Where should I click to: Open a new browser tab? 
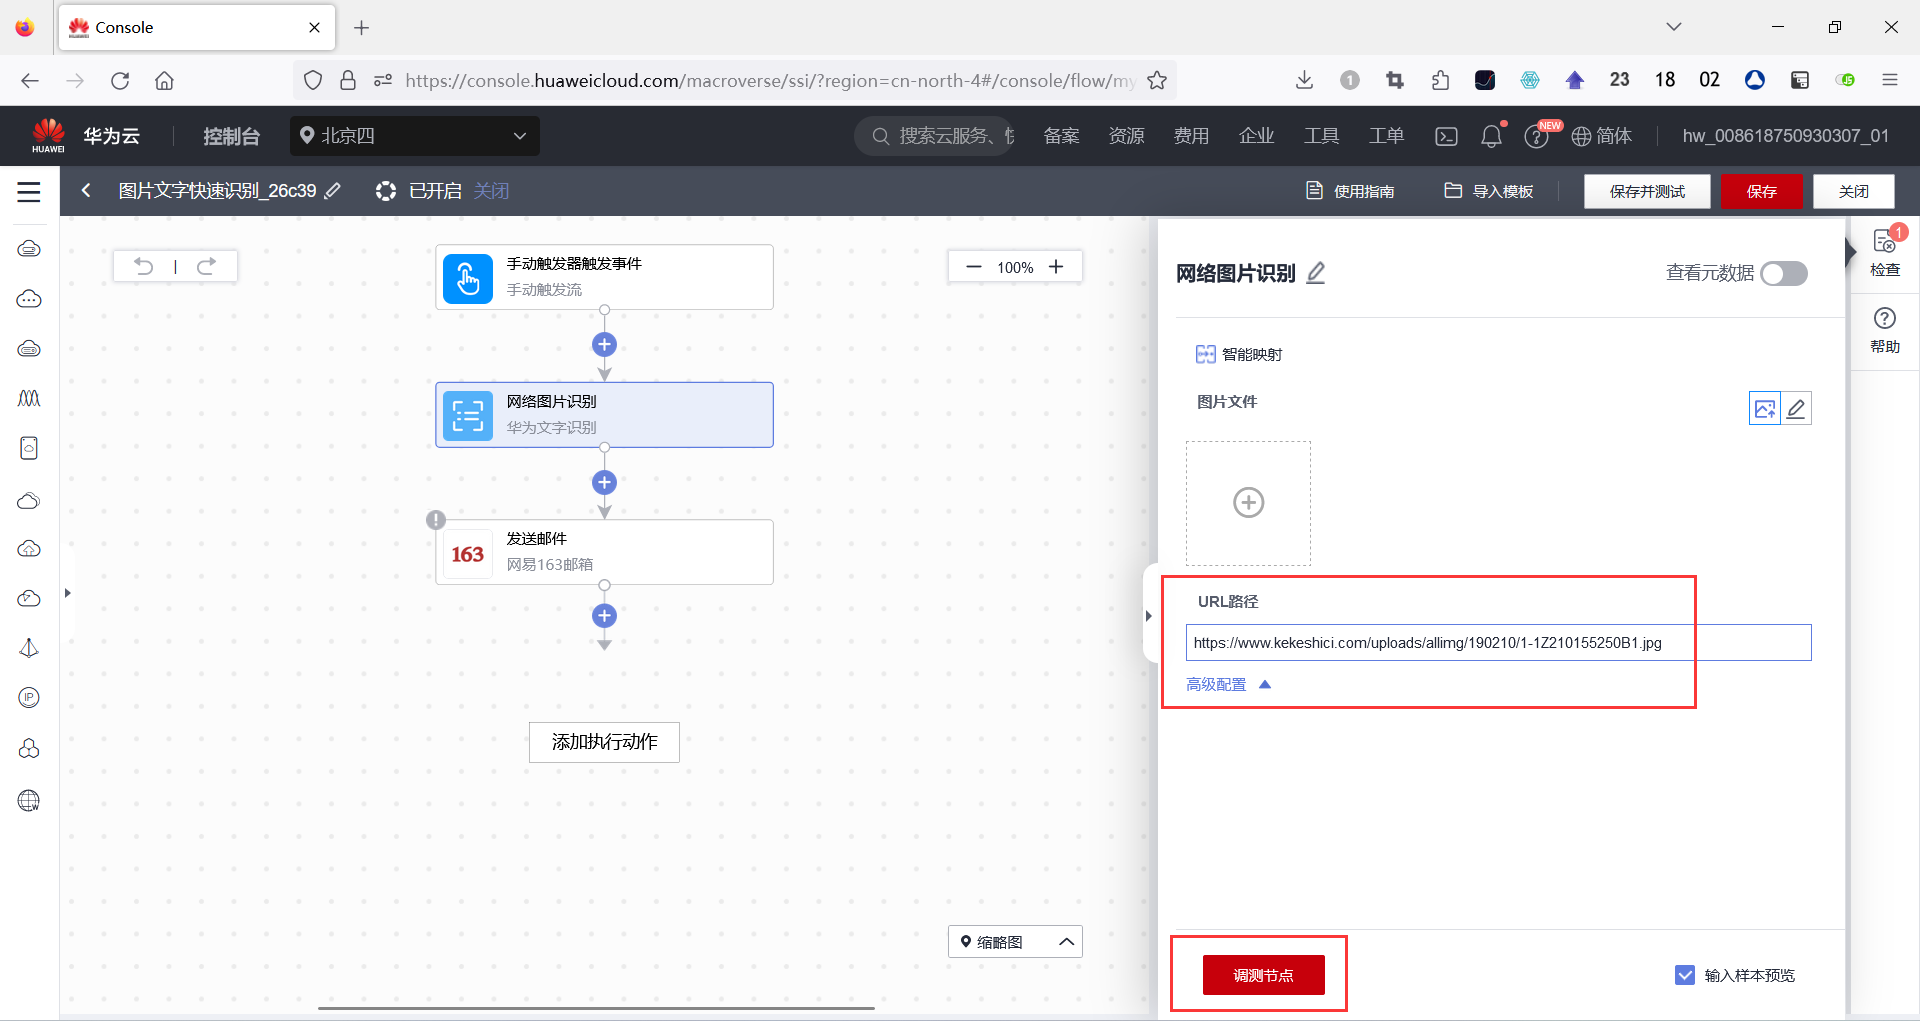[362, 27]
